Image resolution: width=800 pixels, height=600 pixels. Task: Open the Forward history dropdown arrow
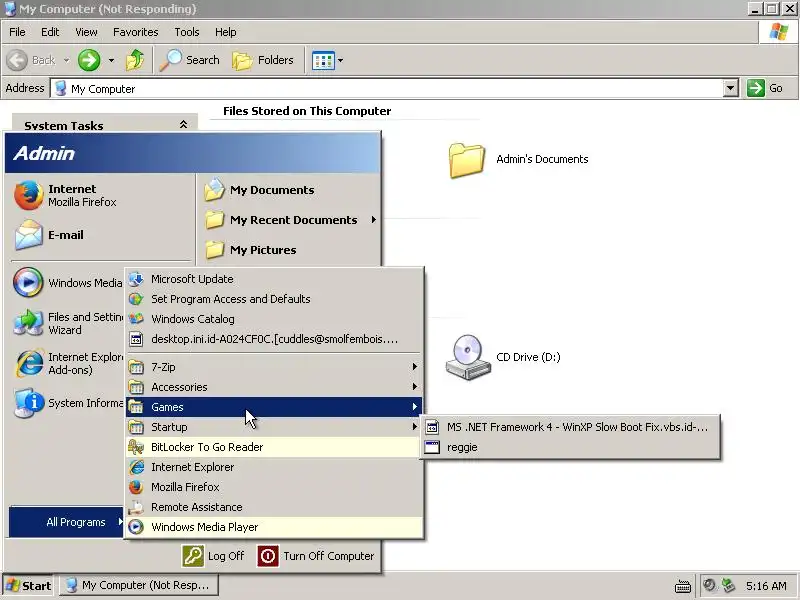coord(111,60)
